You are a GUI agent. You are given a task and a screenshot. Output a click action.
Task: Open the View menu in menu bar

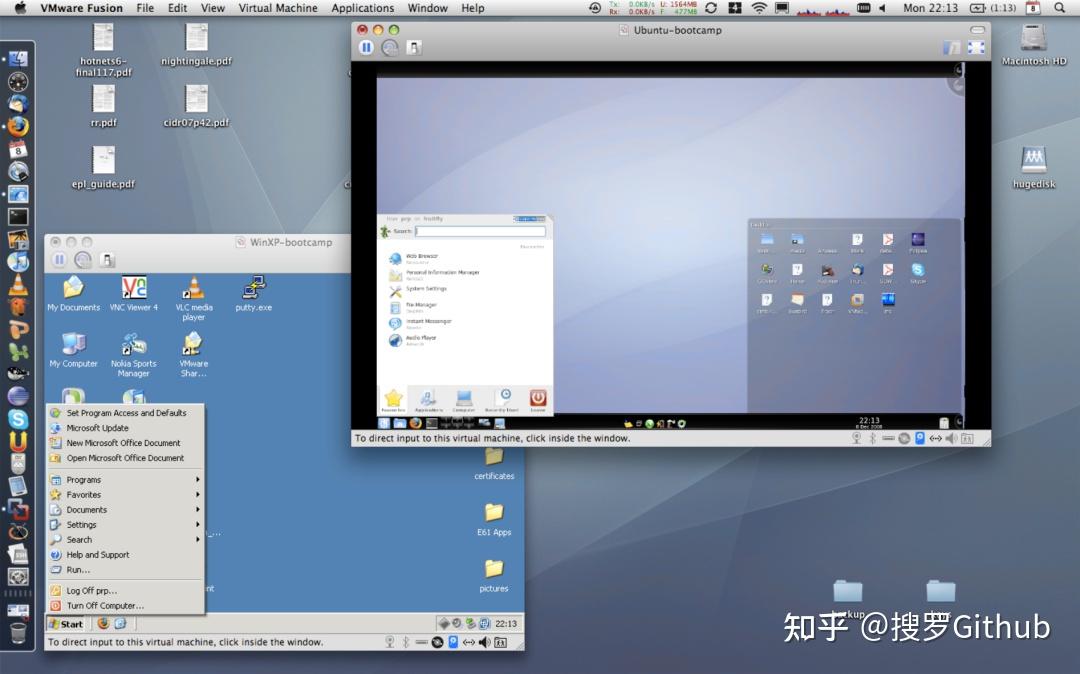pos(212,8)
